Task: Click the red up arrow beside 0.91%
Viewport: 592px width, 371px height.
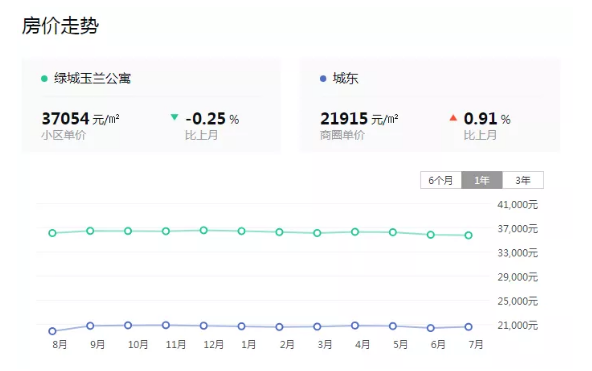Action: pos(453,118)
